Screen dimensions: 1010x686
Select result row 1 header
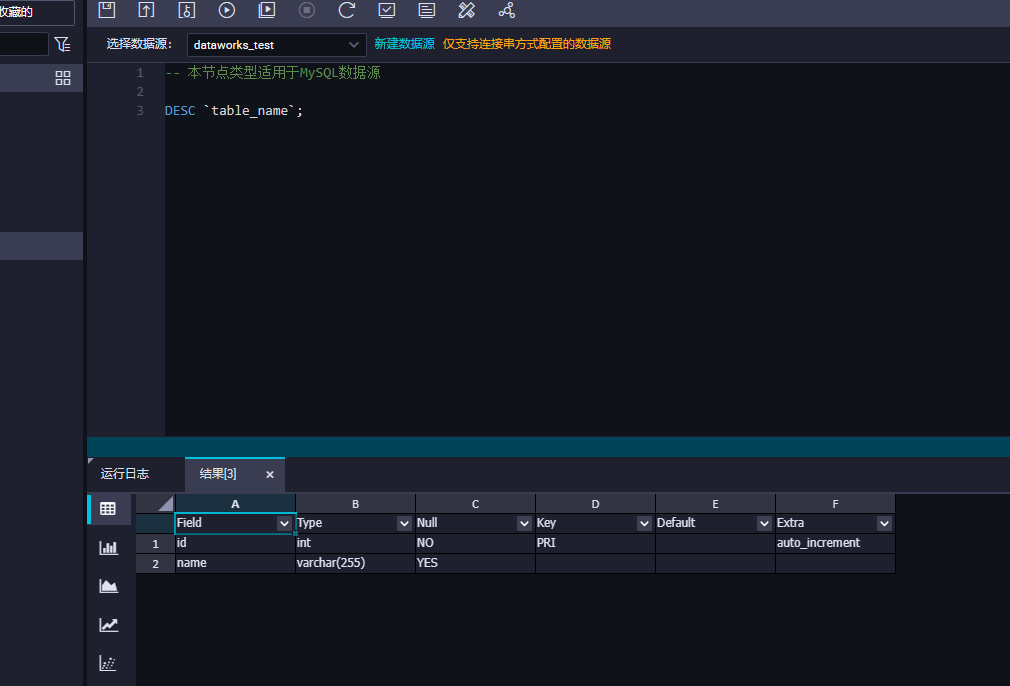(155, 544)
